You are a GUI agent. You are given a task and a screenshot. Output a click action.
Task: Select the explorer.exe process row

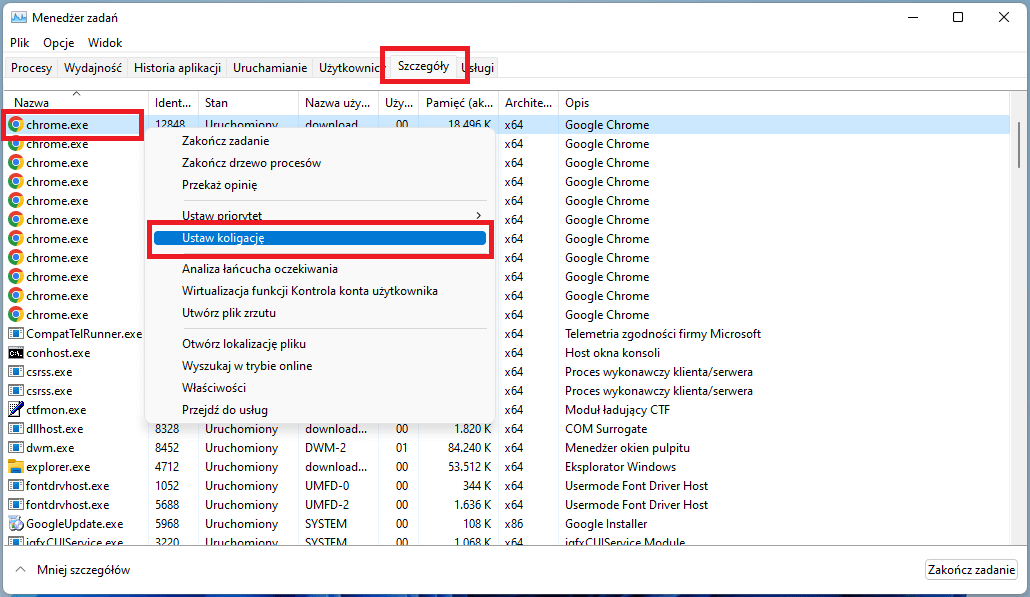point(507,467)
